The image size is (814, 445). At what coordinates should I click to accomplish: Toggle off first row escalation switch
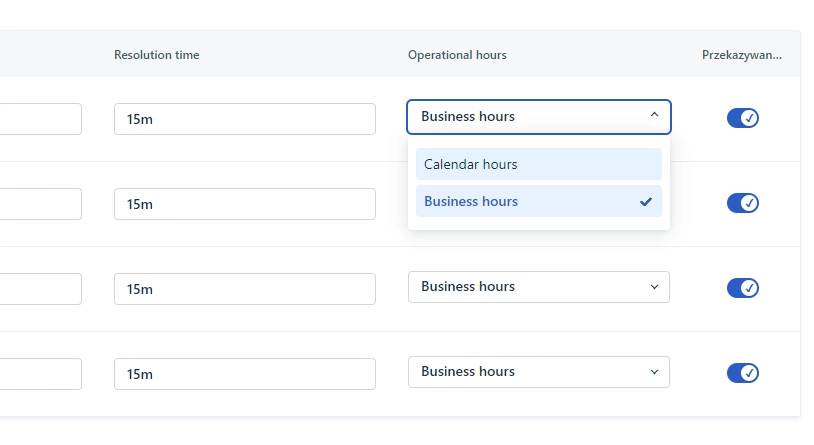(x=743, y=118)
